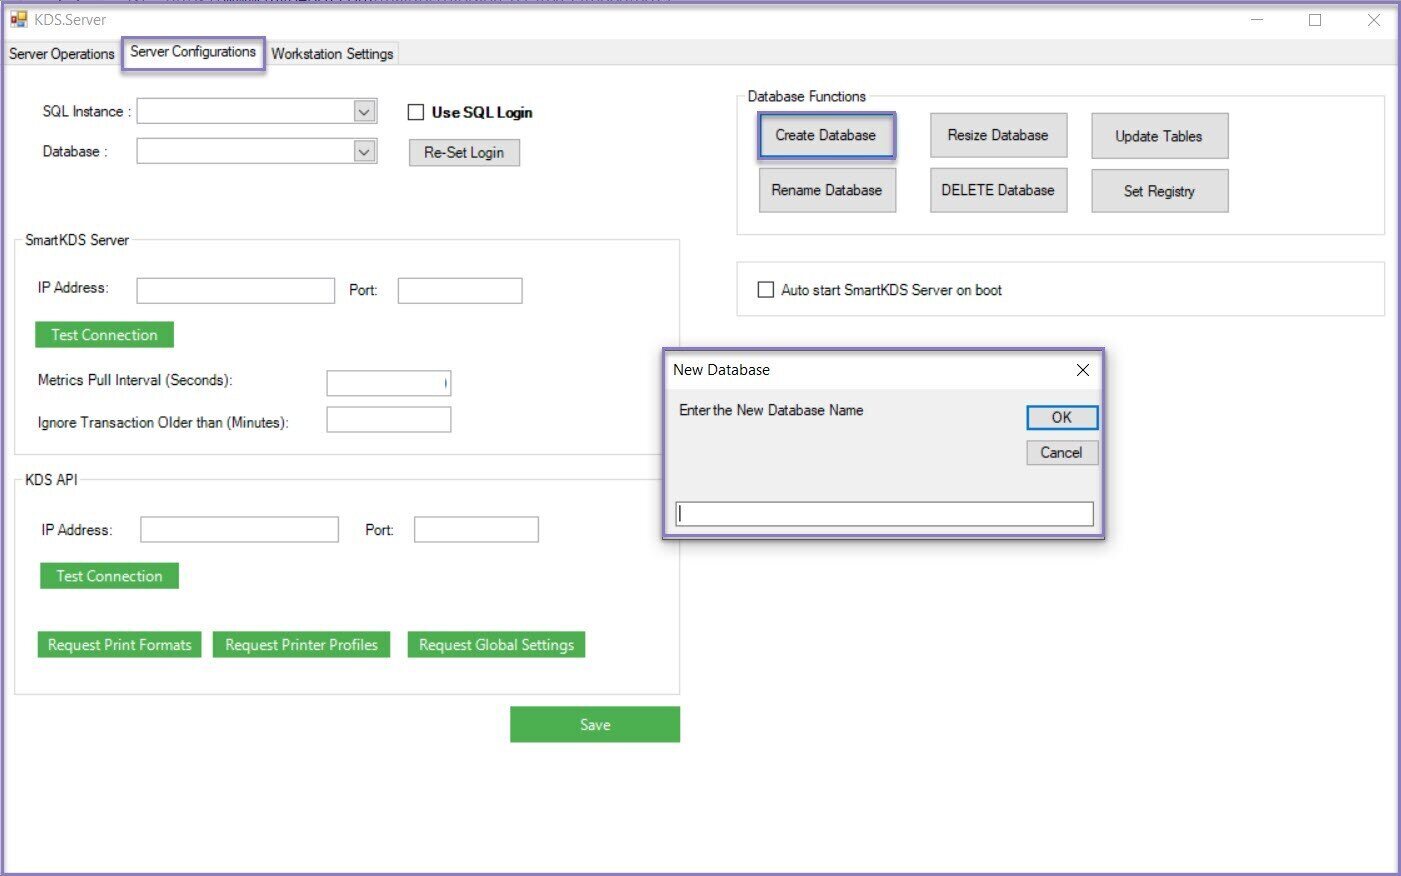Check Auto start SmartKDS Server on boot
Screen dimensions: 1401x876
[766, 290]
